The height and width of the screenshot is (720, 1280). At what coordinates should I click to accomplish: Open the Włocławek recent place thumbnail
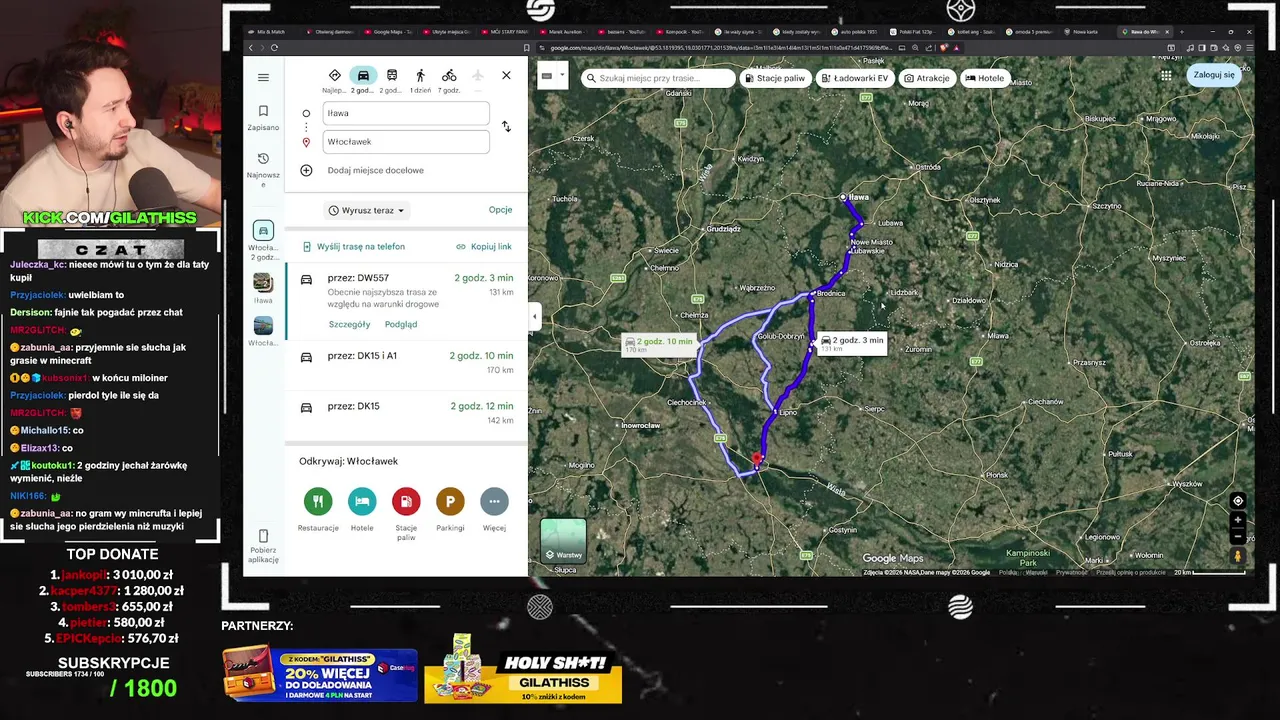(263, 331)
